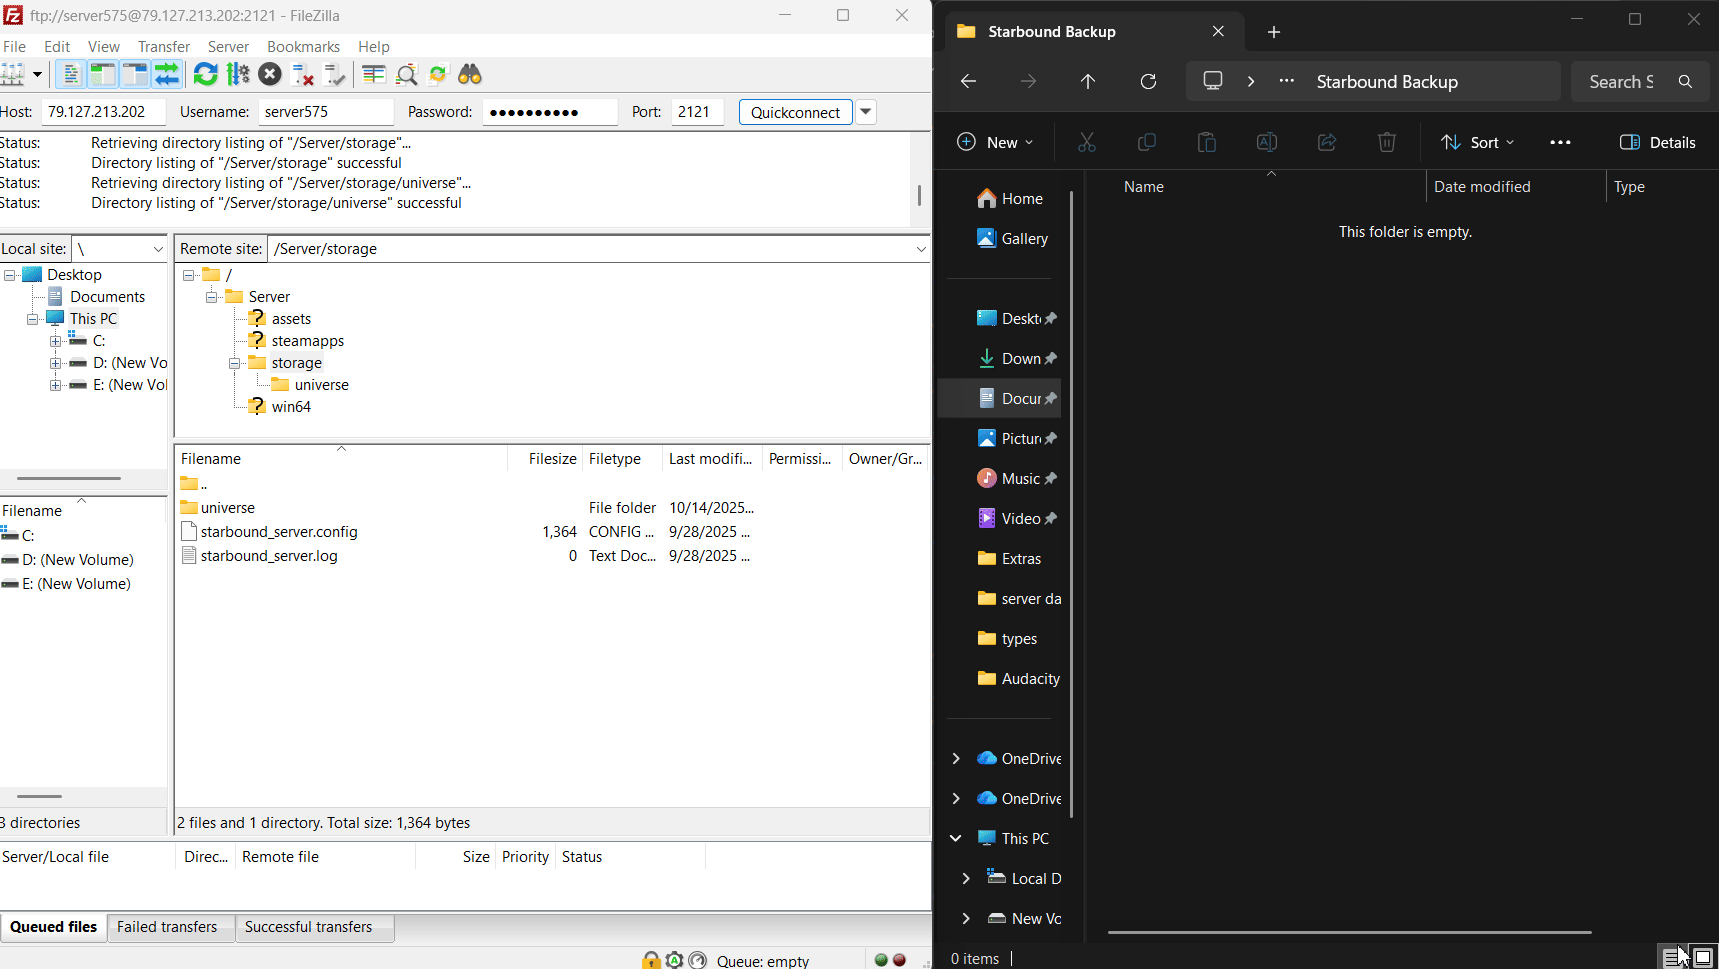Collapse the storage folder in remote tree
This screenshot has width=1719, height=969.
(x=234, y=363)
